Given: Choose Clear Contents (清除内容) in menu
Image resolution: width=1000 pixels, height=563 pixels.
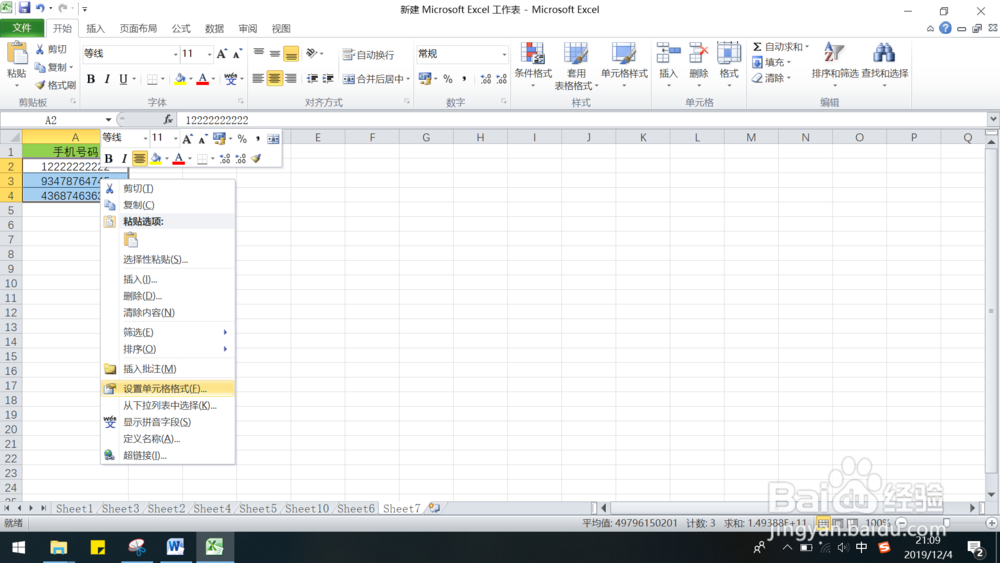Looking at the screenshot, I should [168, 312].
